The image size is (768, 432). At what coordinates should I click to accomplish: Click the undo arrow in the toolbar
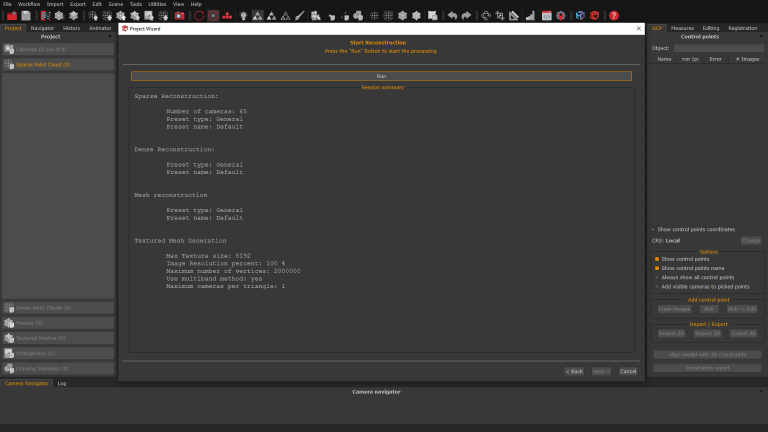click(452, 16)
